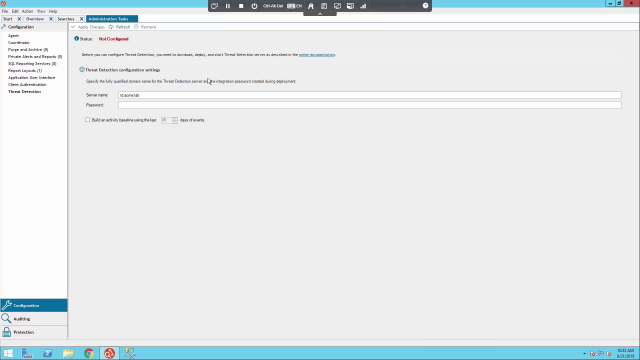Image resolution: width=640 pixels, height=360 pixels.
Task: Click the person-shaped icon in the remote toolbar
Action: point(311,6)
